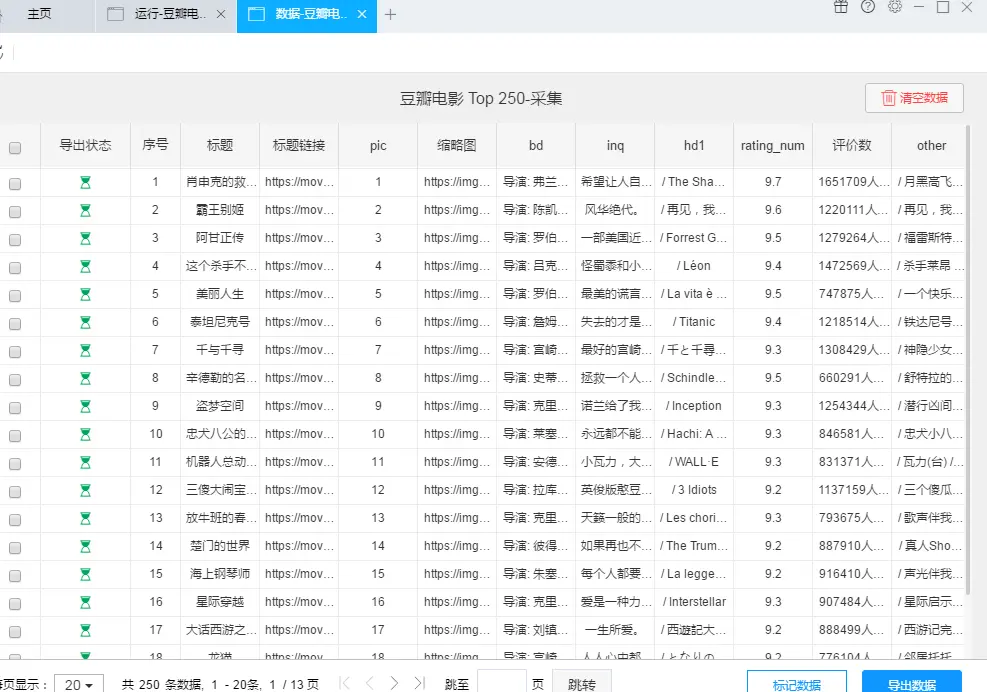The width and height of the screenshot is (987, 692).
Task: Click the 清空数据 button
Action: 914,98
